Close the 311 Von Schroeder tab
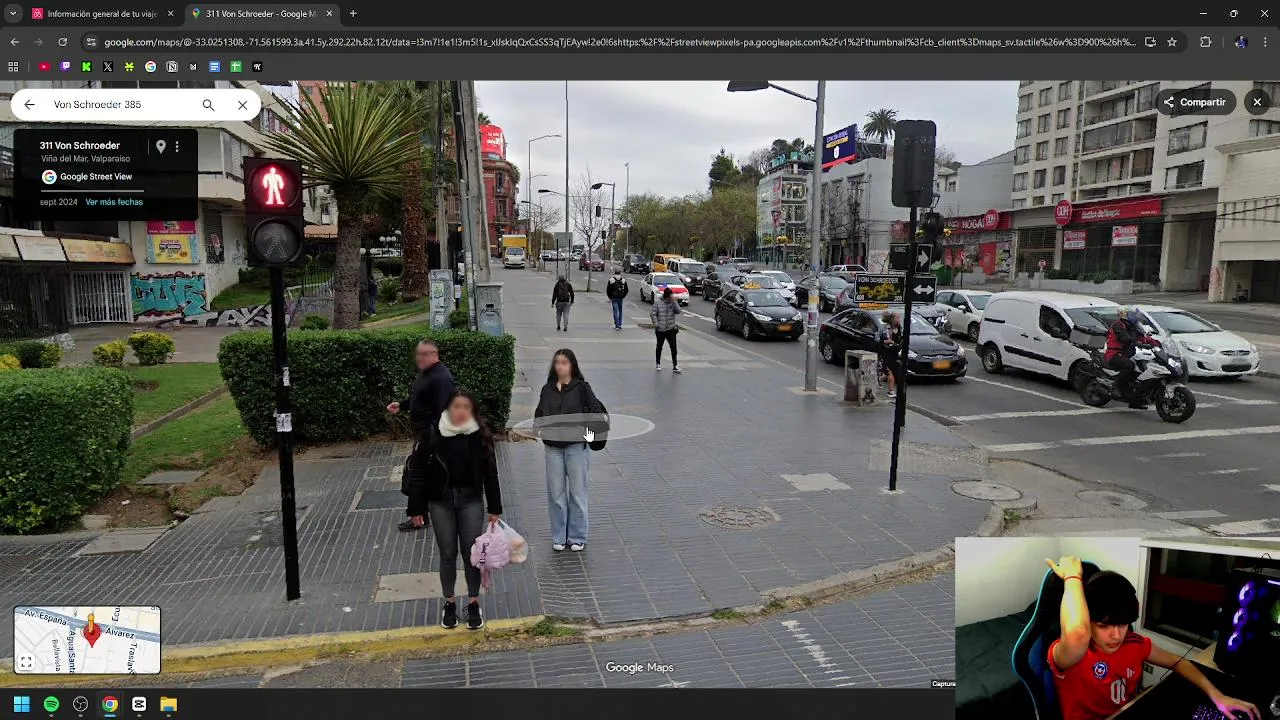 tap(329, 14)
